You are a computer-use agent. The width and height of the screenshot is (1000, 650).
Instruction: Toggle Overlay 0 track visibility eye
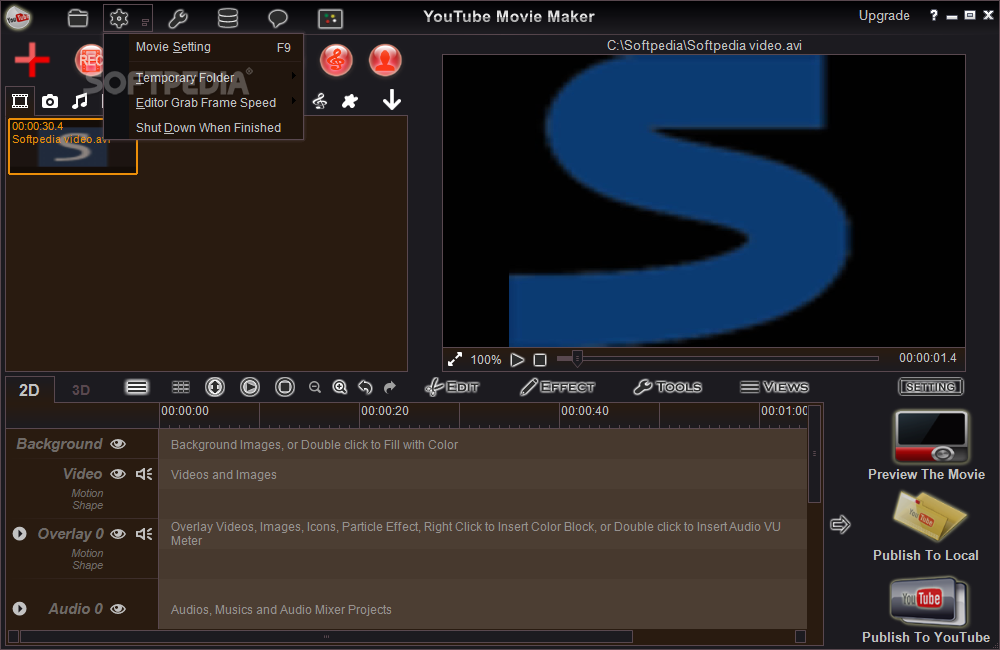click(x=118, y=534)
